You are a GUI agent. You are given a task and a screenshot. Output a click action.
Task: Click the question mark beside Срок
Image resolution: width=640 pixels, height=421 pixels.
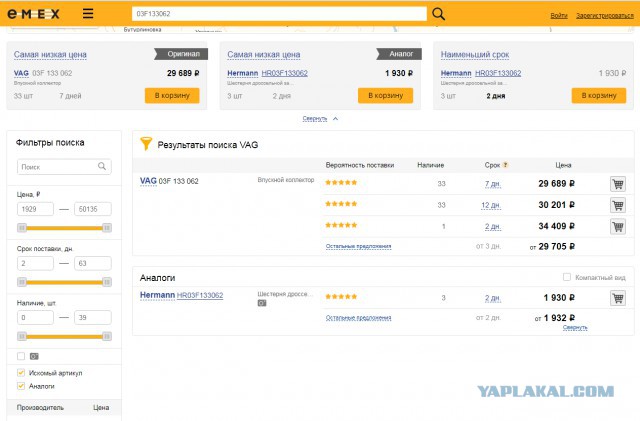coord(505,165)
